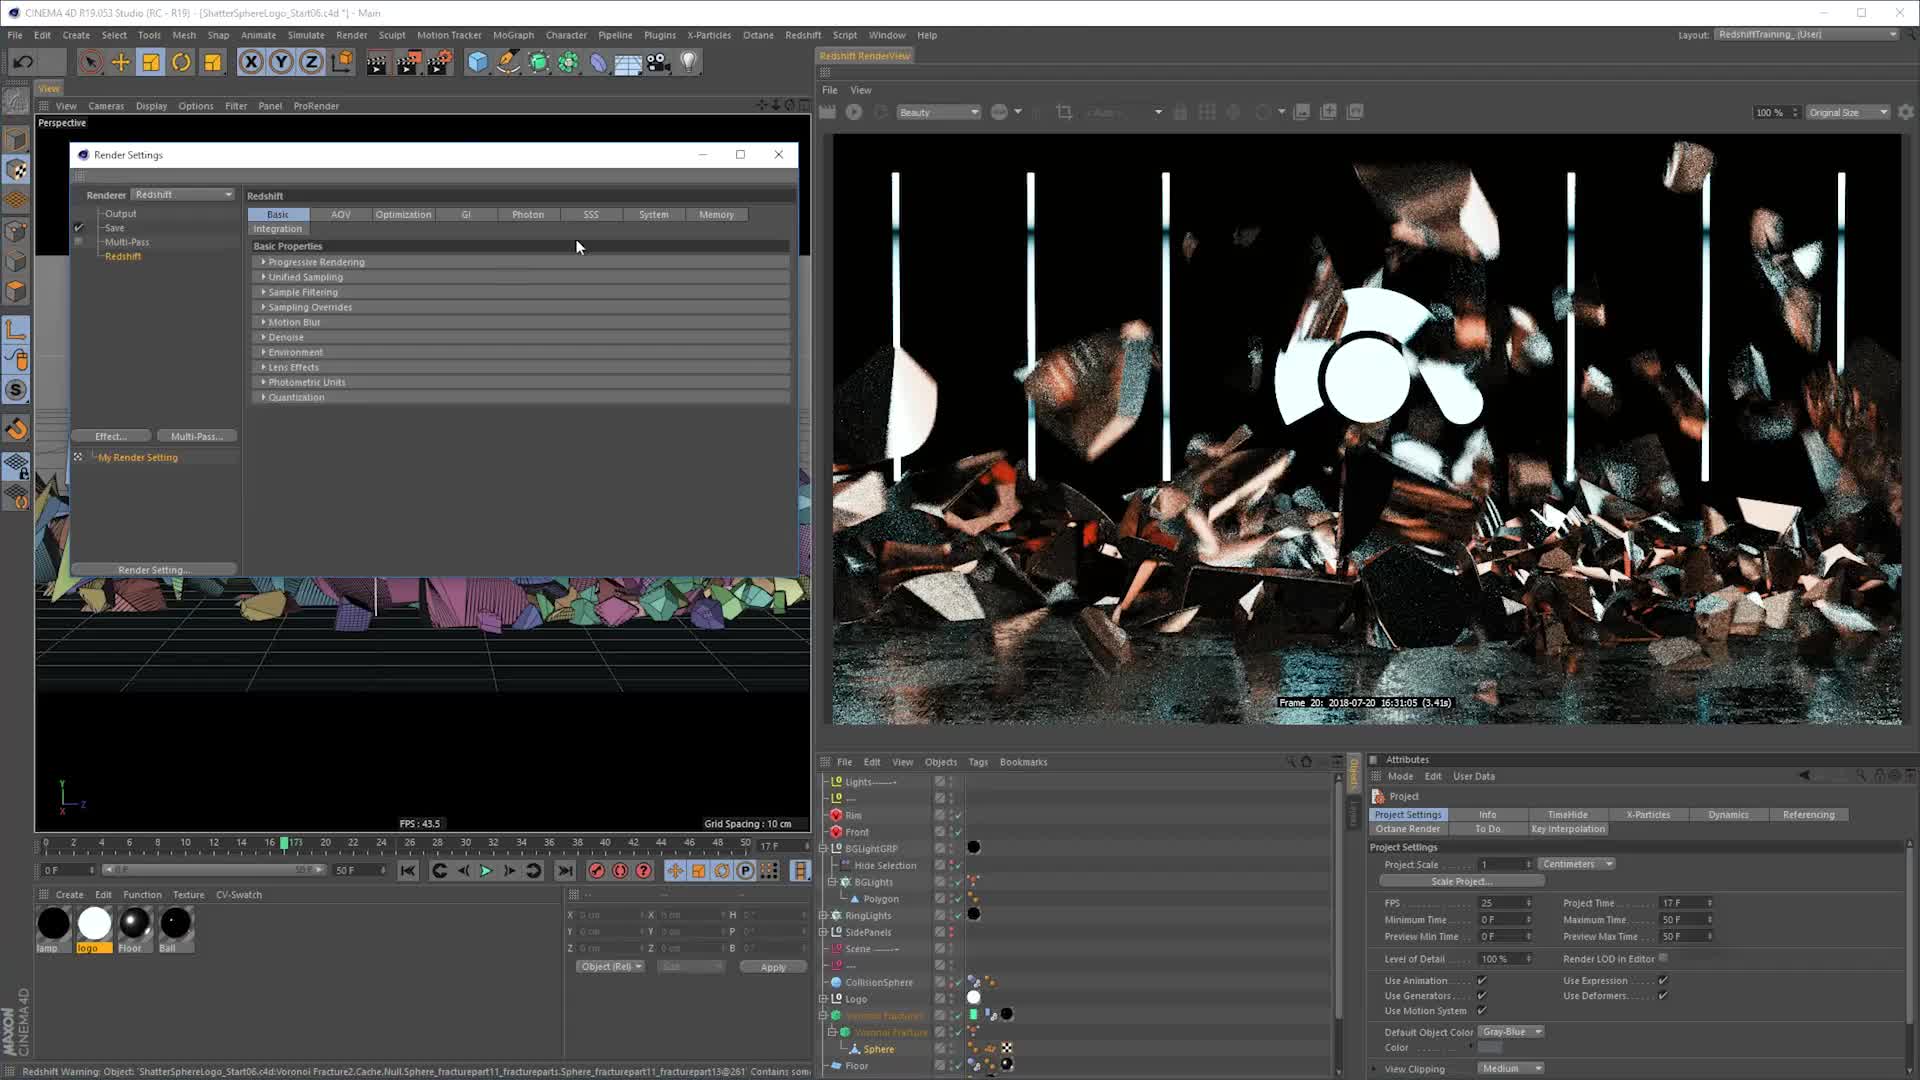Click the Play button in the timeline
Viewport: 1920px width, 1080px height.
pos(486,870)
